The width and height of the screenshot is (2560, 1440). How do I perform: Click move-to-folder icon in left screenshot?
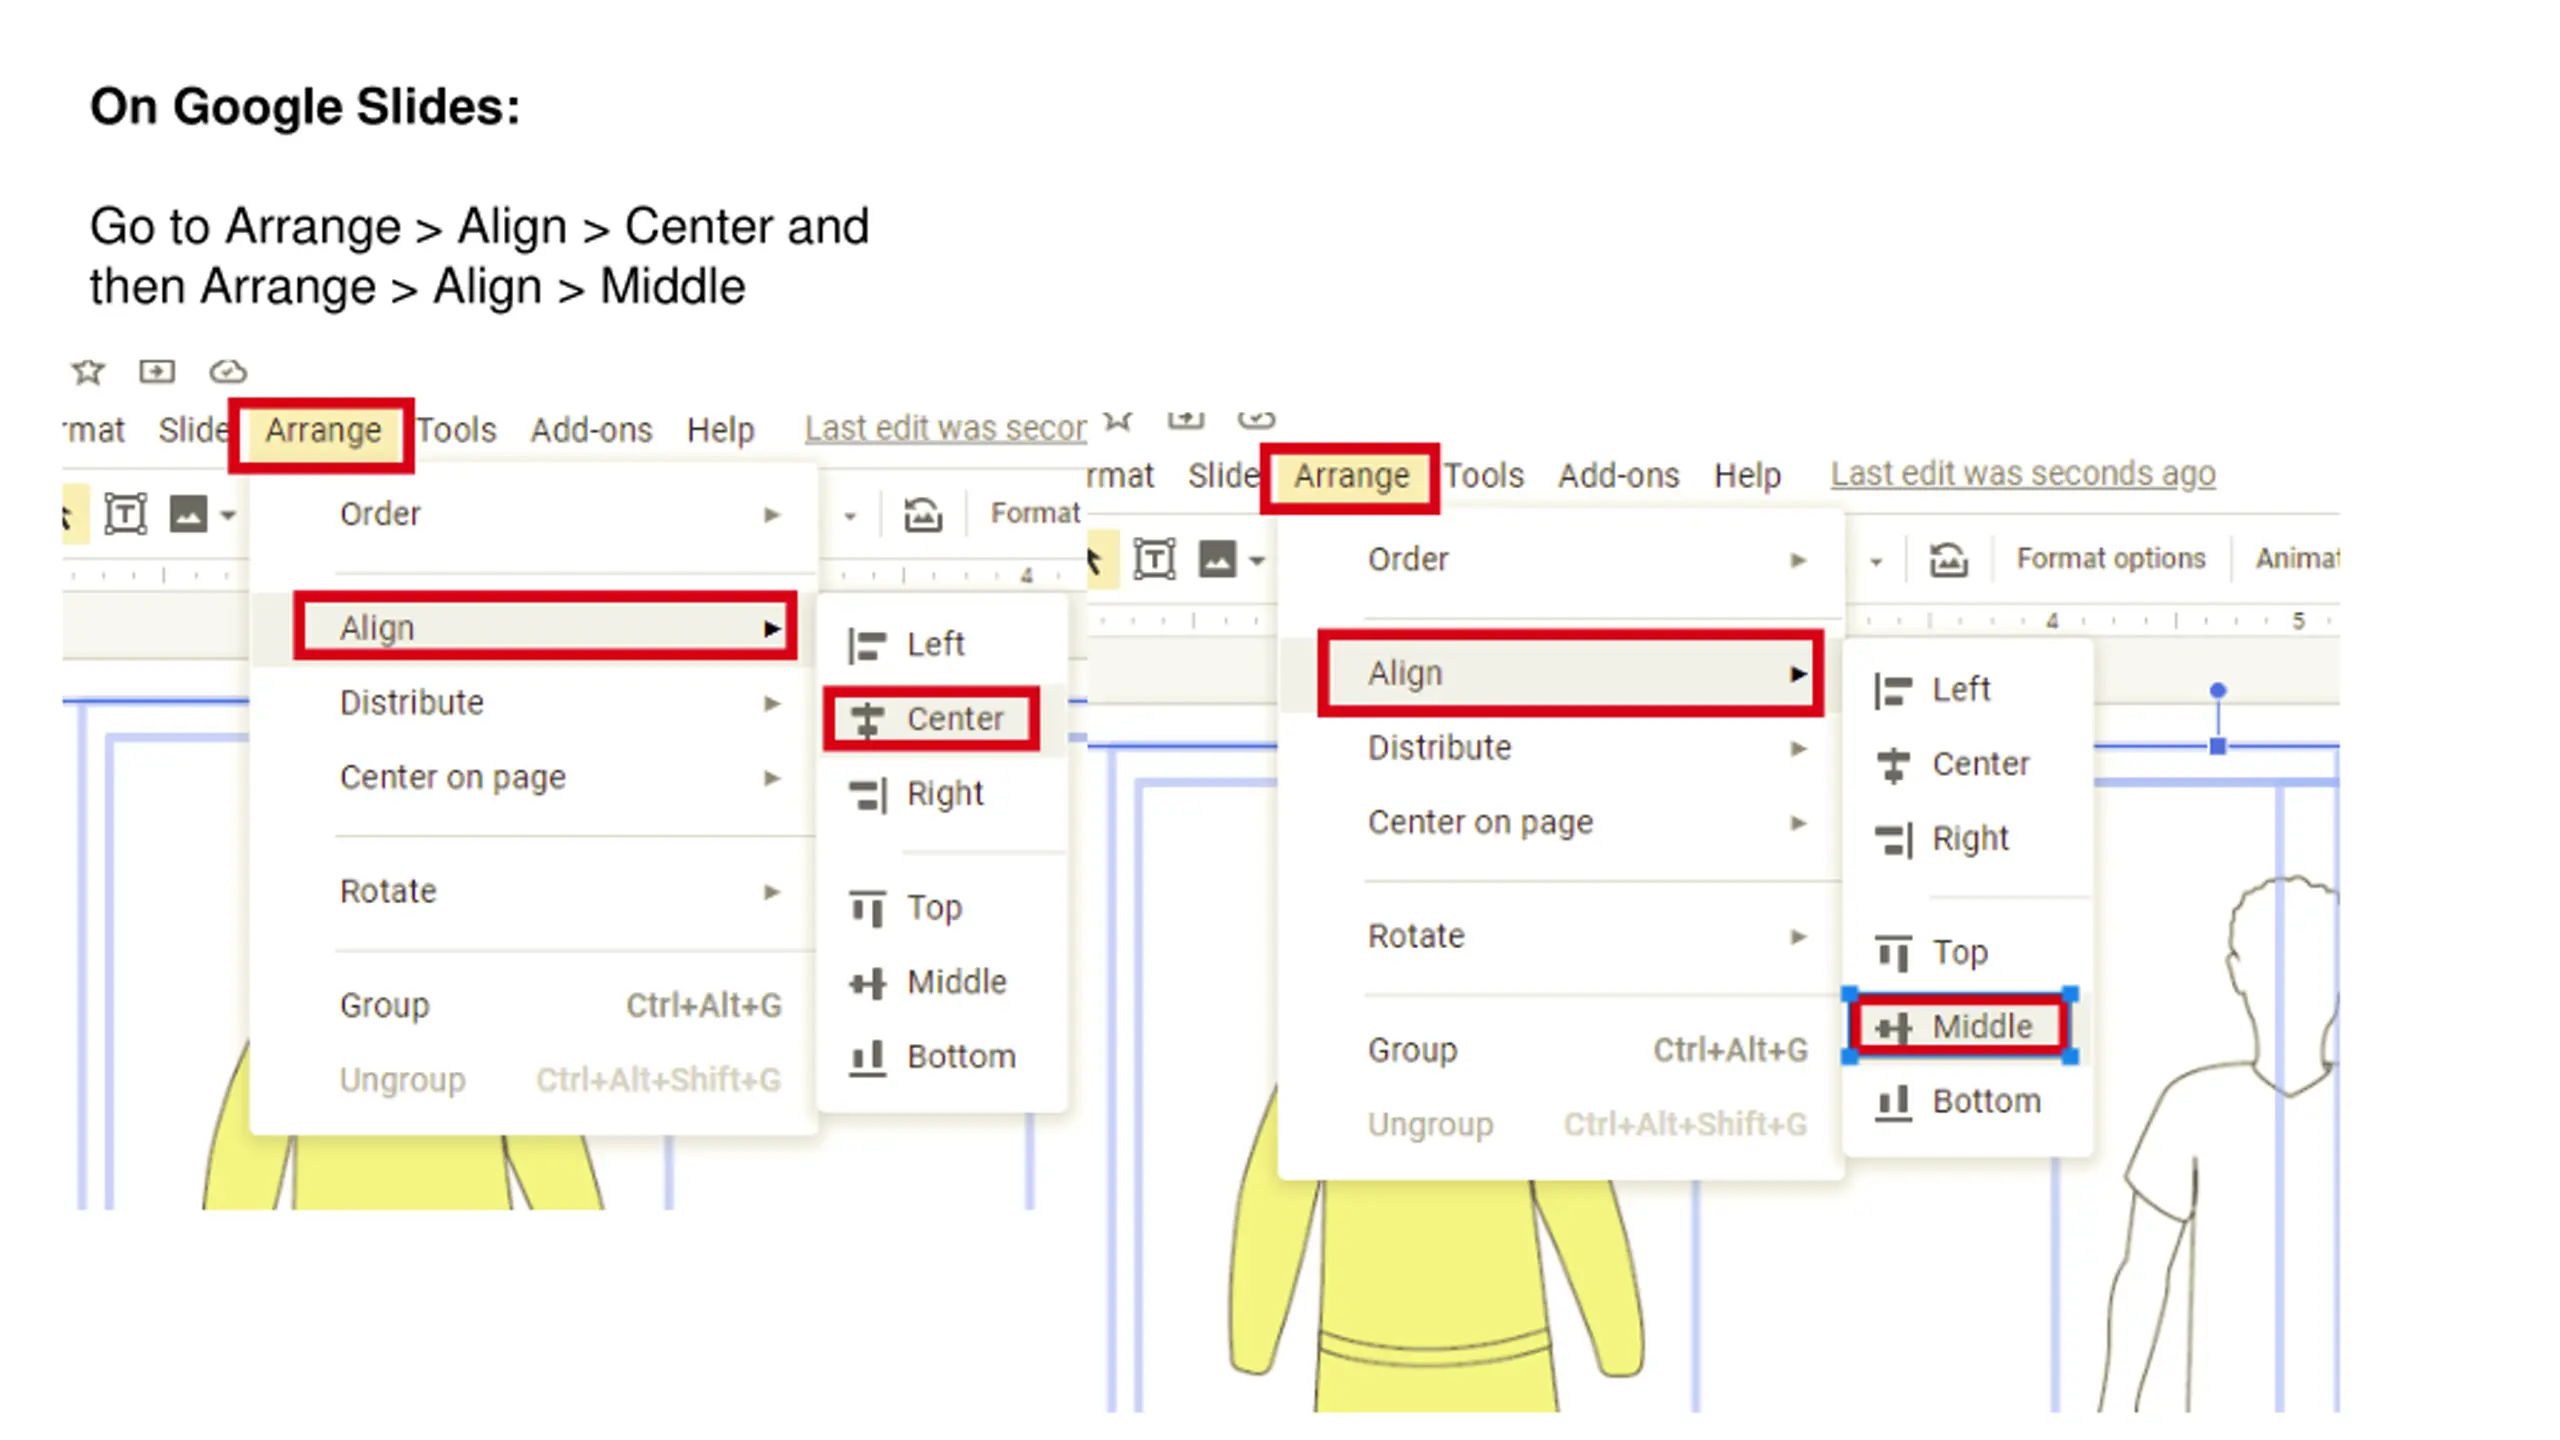point(157,372)
